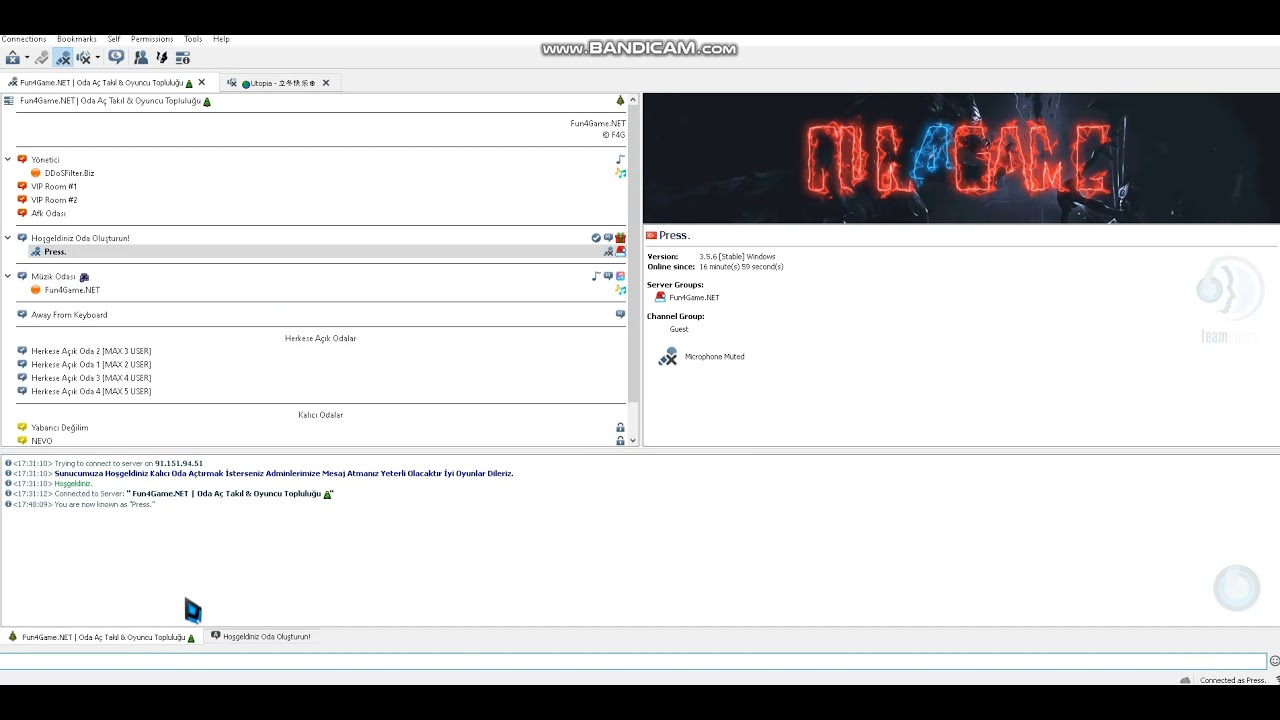The image size is (1280, 720).
Task: Open the Self menu
Action: [114, 39]
